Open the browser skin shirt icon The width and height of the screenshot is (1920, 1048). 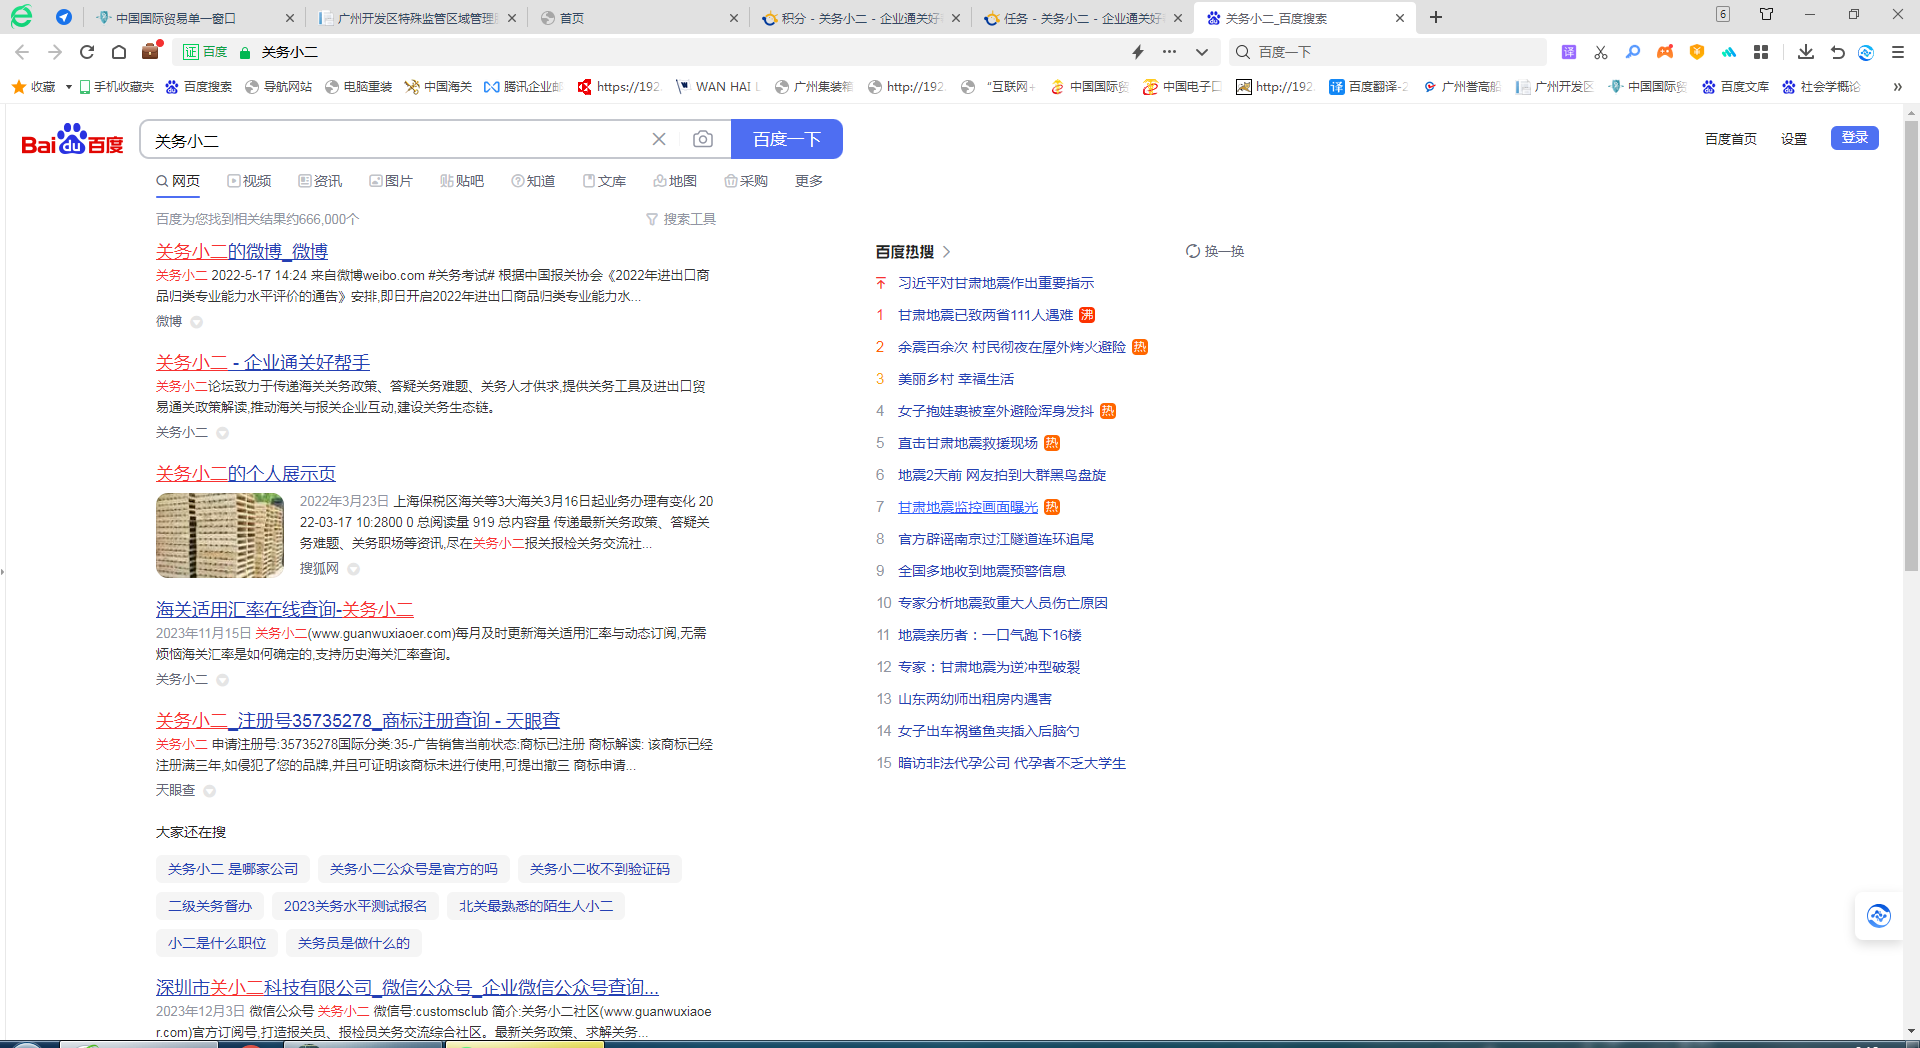(x=1767, y=14)
